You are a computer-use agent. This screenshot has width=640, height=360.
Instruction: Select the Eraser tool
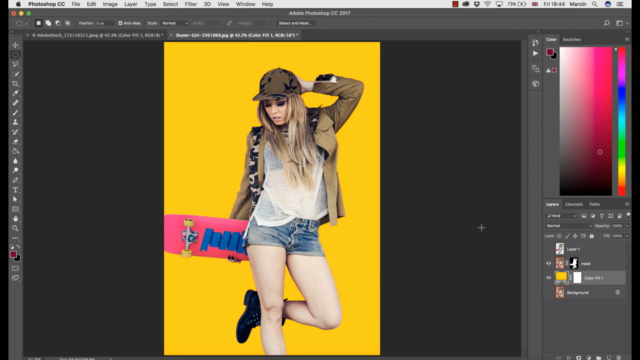point(16,142)
